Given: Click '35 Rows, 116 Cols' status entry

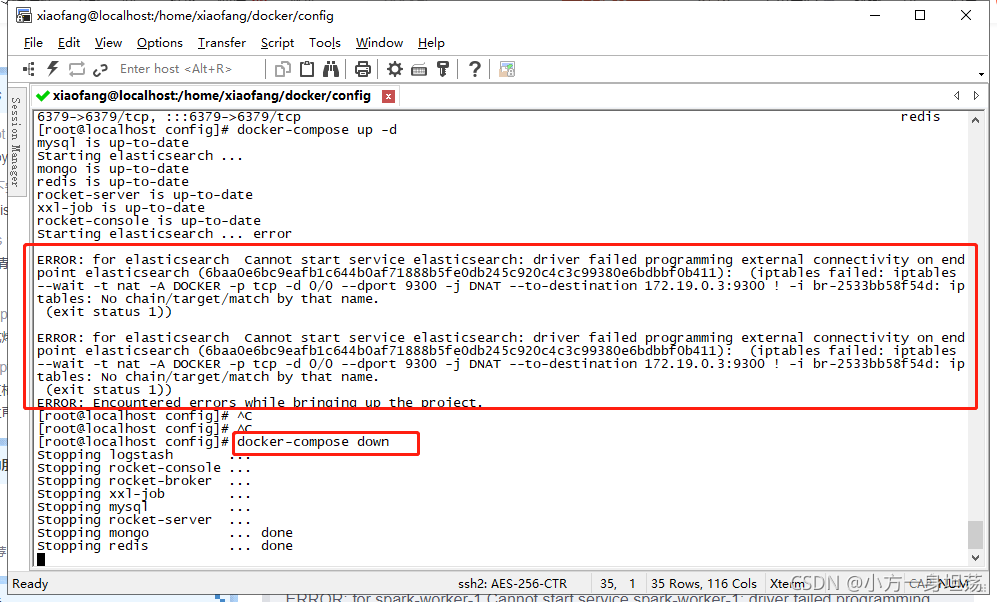Looking at the screenshot, I should click(x=704, y=584).
